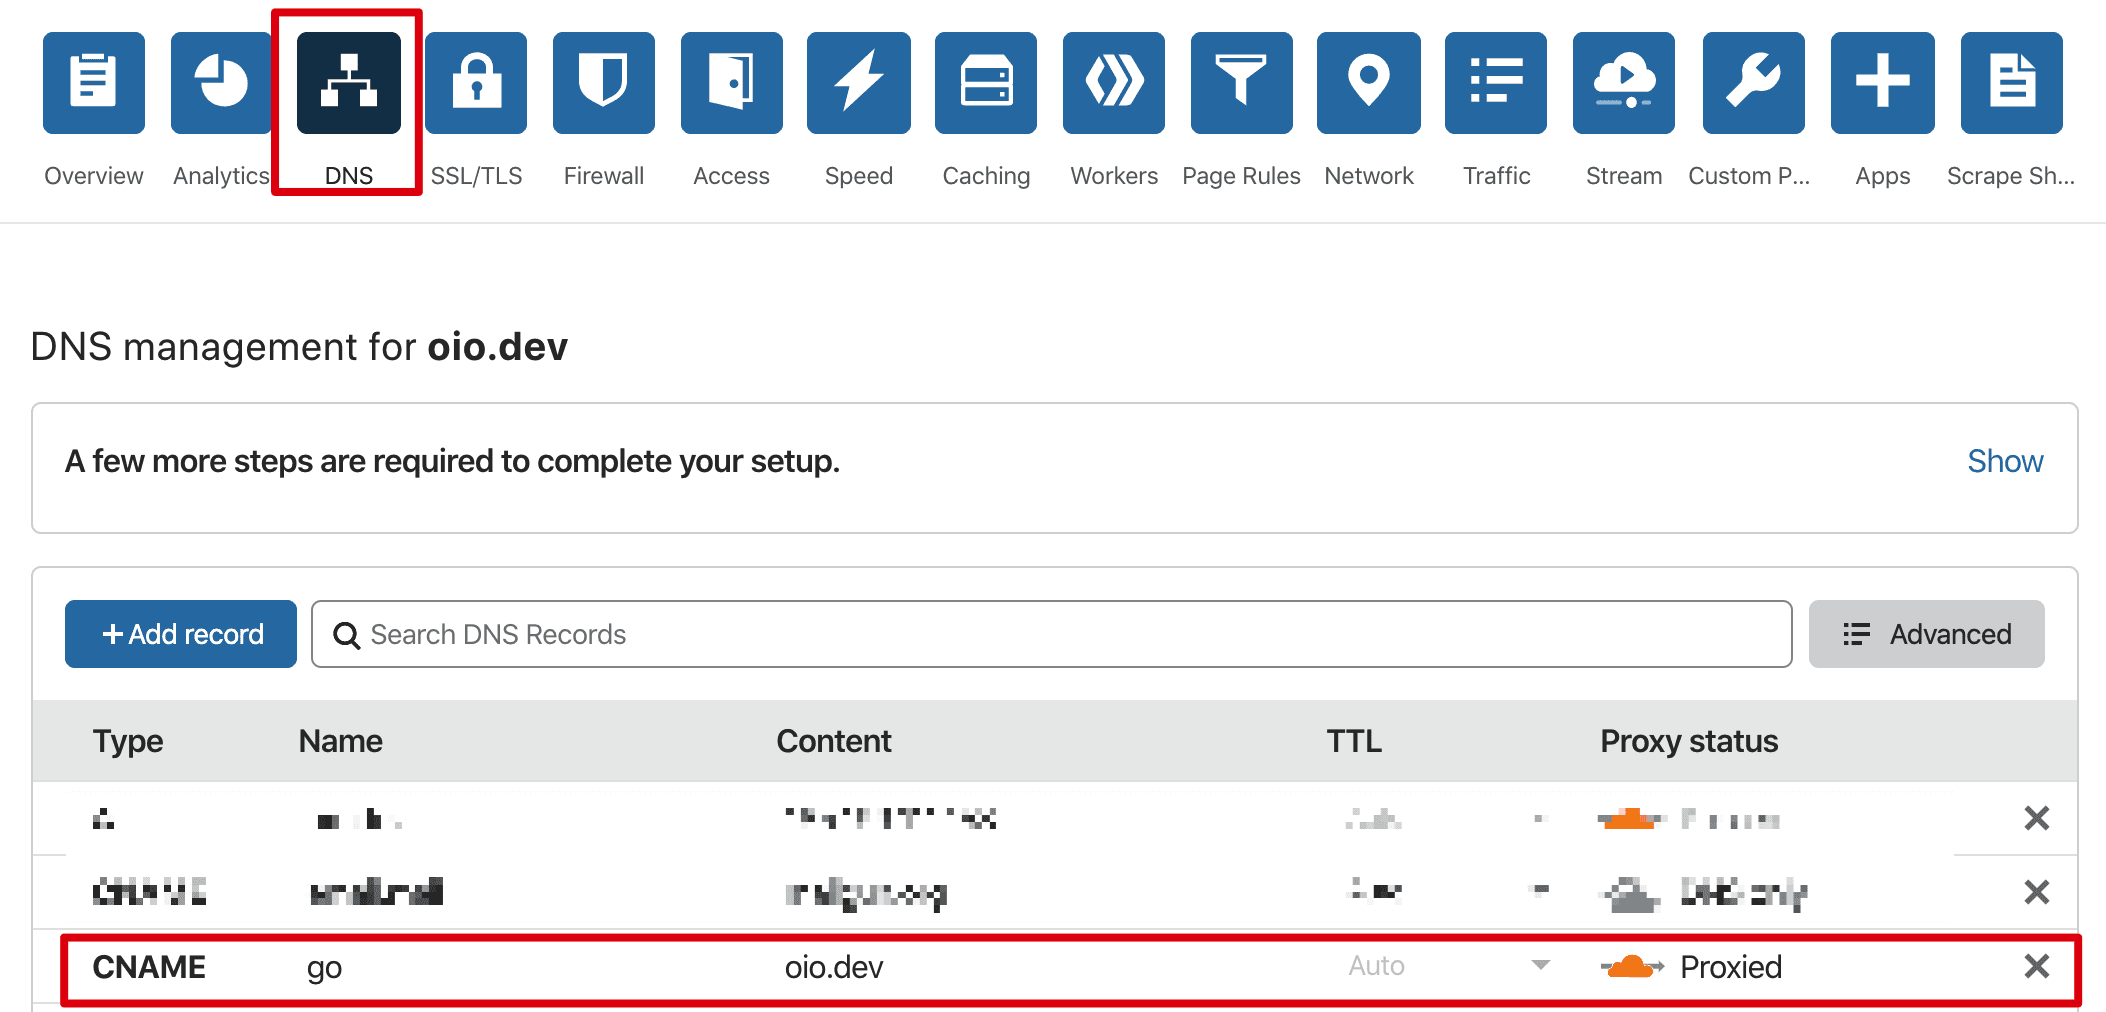Screen dimensions: 2106x1012
Task: Click the Proxy status column header
Action: point(1690,741)
